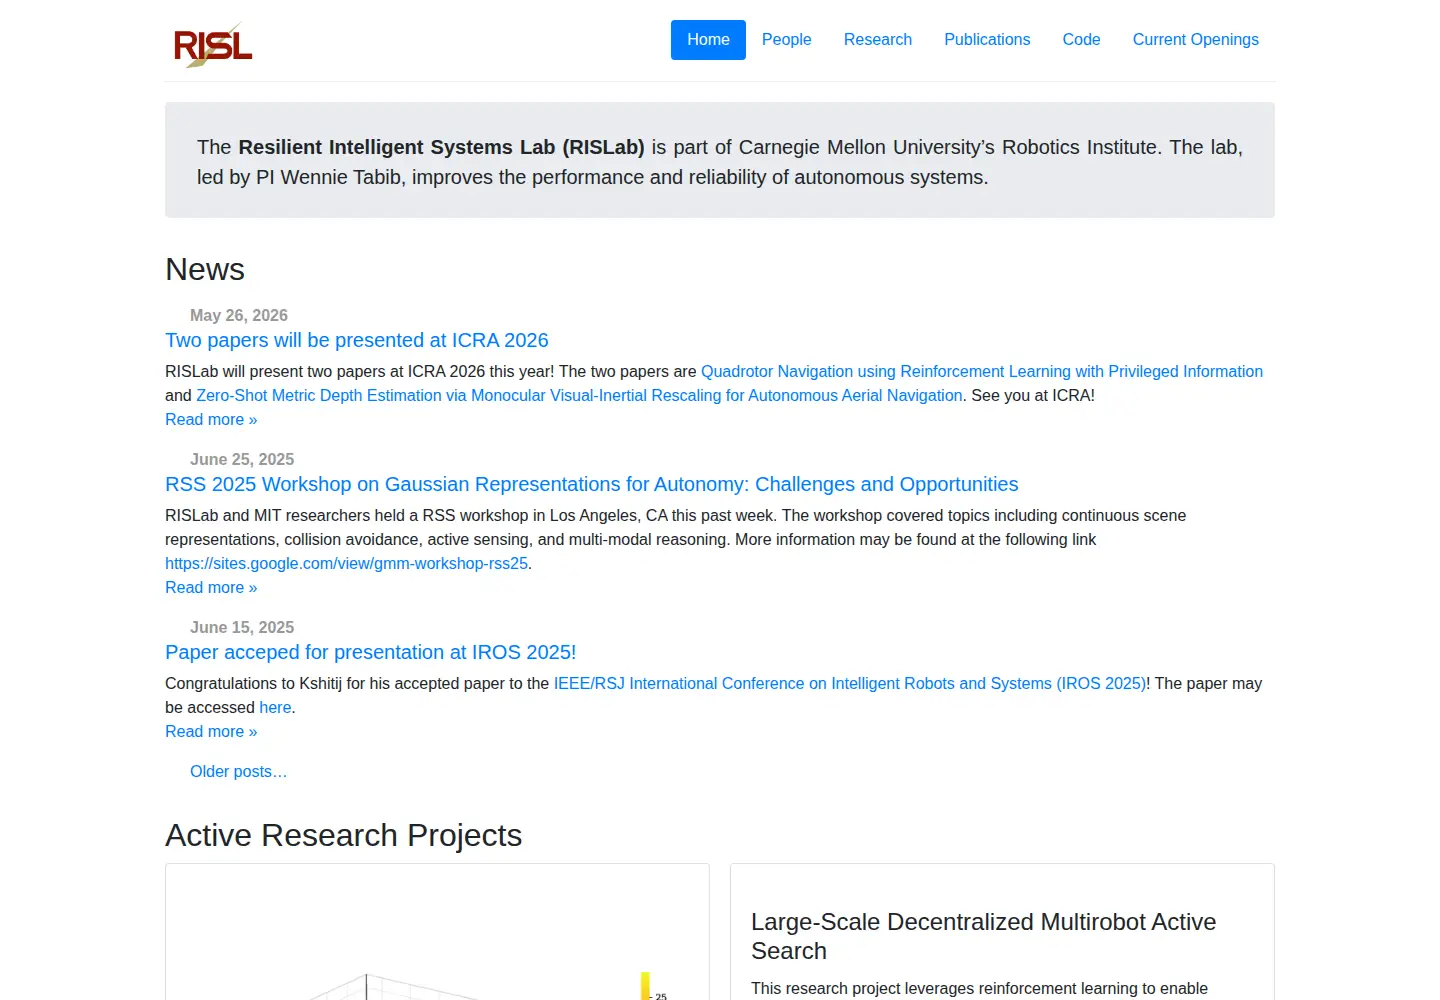Click the 'Active Research Projects' heading

343,835
